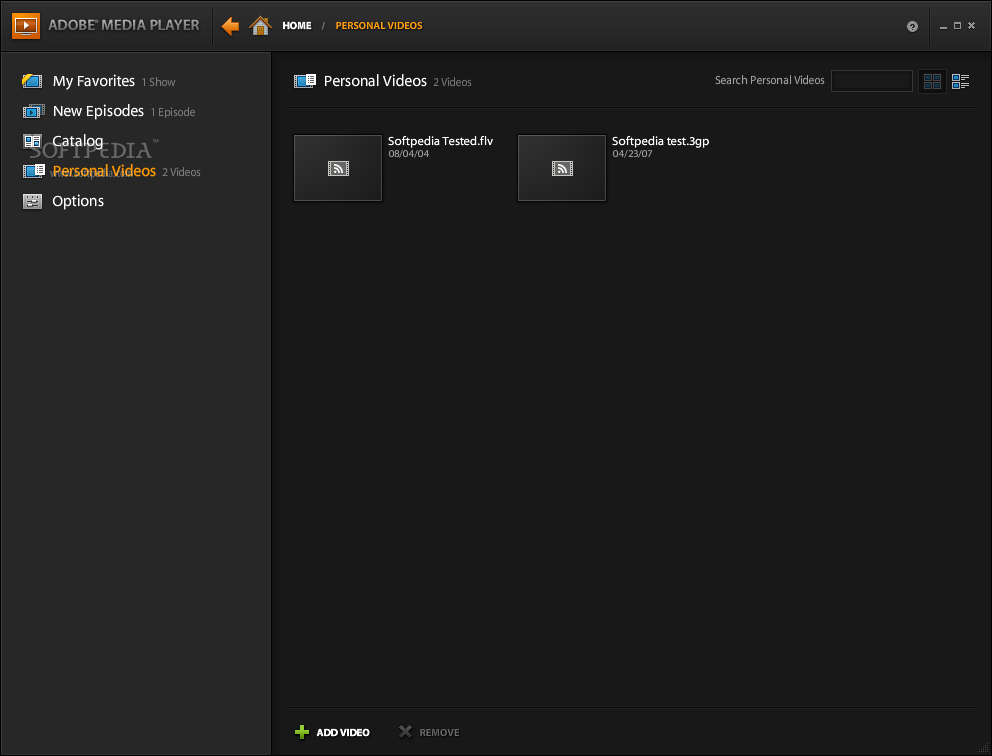Go back with the orange arrow
Screen dimensions: 992x756
tap(230, 26)
